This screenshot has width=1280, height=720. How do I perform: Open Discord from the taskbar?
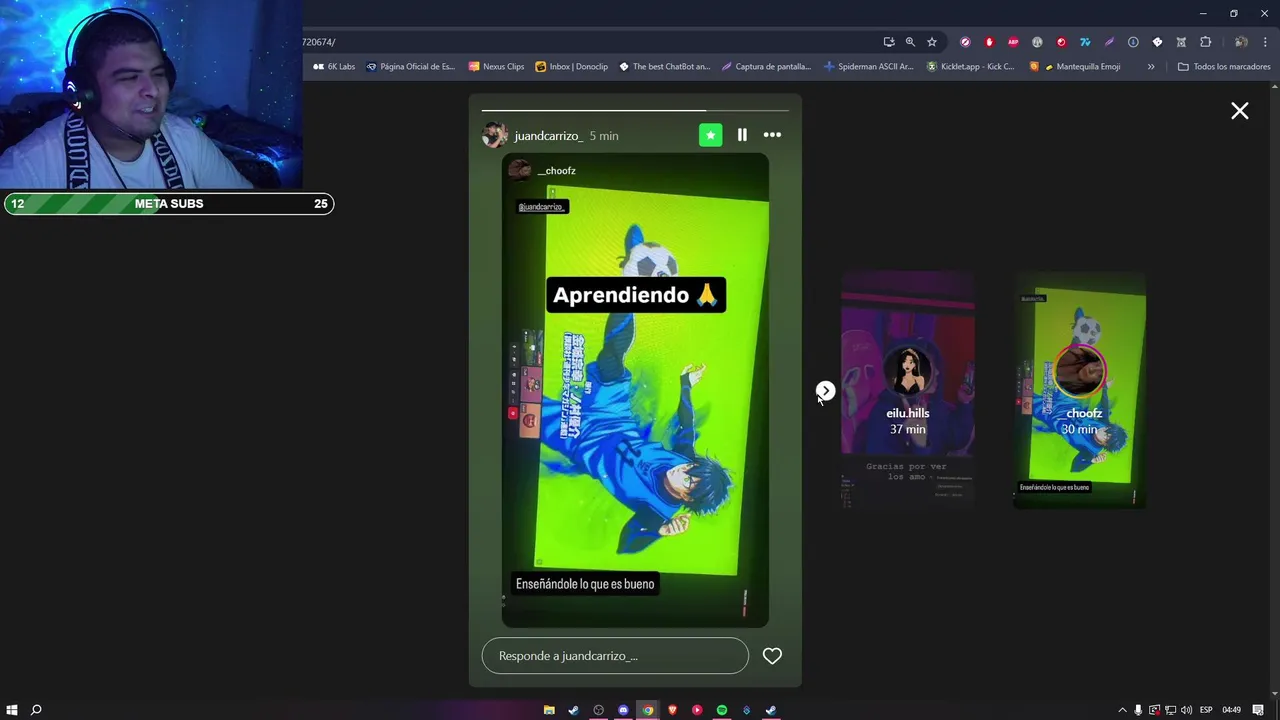pyautogui.click(x=623, y=710)
